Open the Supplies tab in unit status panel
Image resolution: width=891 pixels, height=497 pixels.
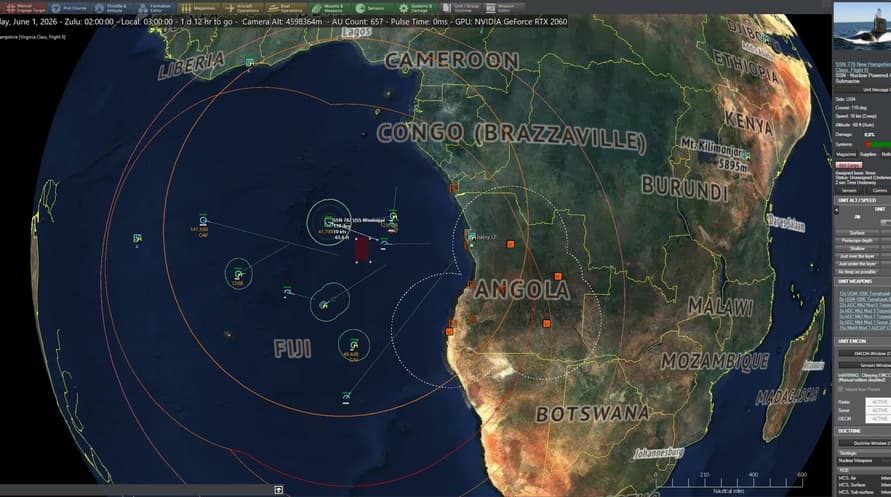coord(868,154)
